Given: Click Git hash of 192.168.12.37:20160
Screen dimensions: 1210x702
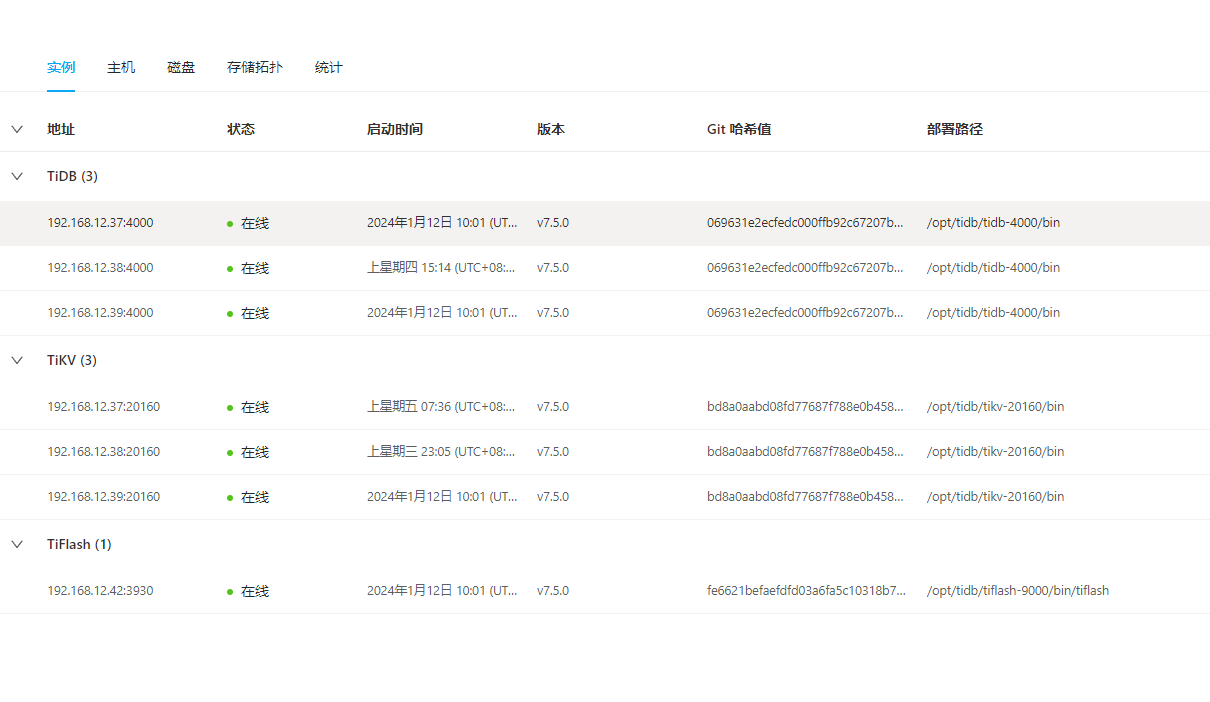Looking at the screenshot, I should click(806, 407).
